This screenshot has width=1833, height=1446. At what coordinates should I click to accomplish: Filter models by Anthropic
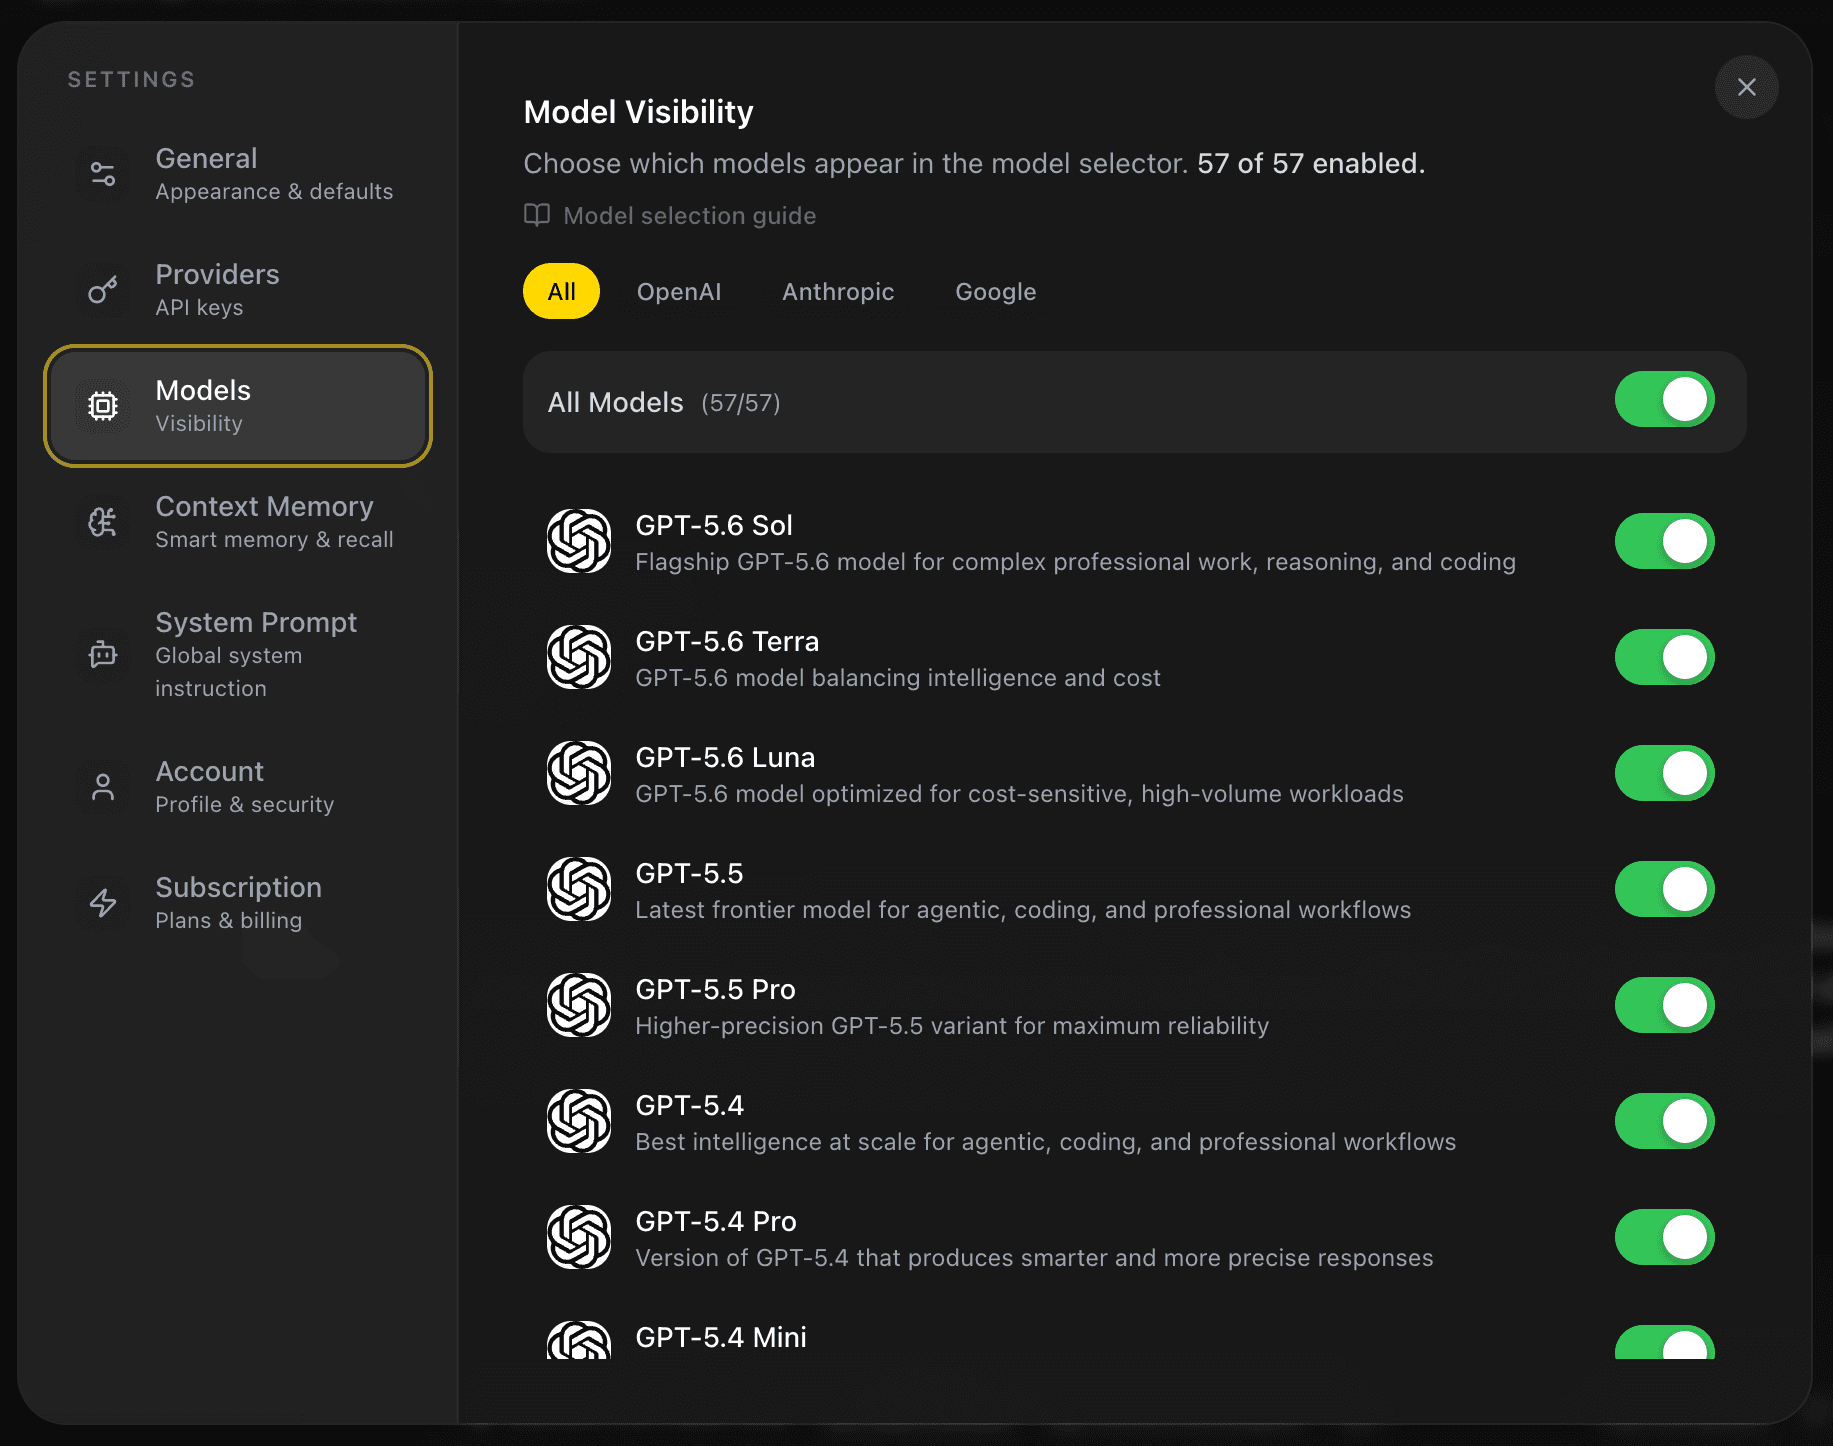tap(838, 291)
